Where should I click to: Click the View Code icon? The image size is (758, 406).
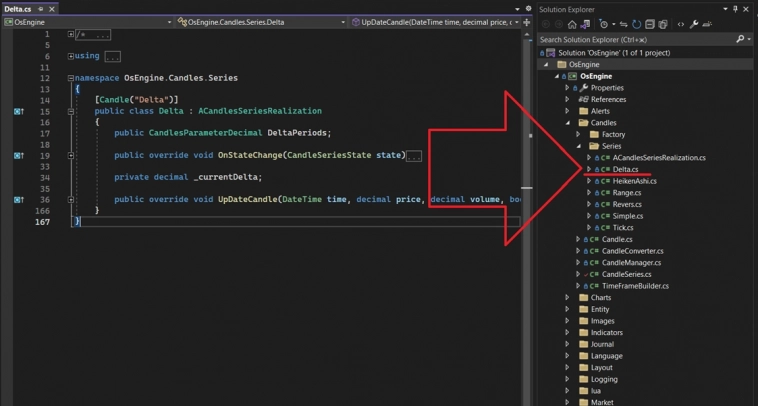point(681,24)
